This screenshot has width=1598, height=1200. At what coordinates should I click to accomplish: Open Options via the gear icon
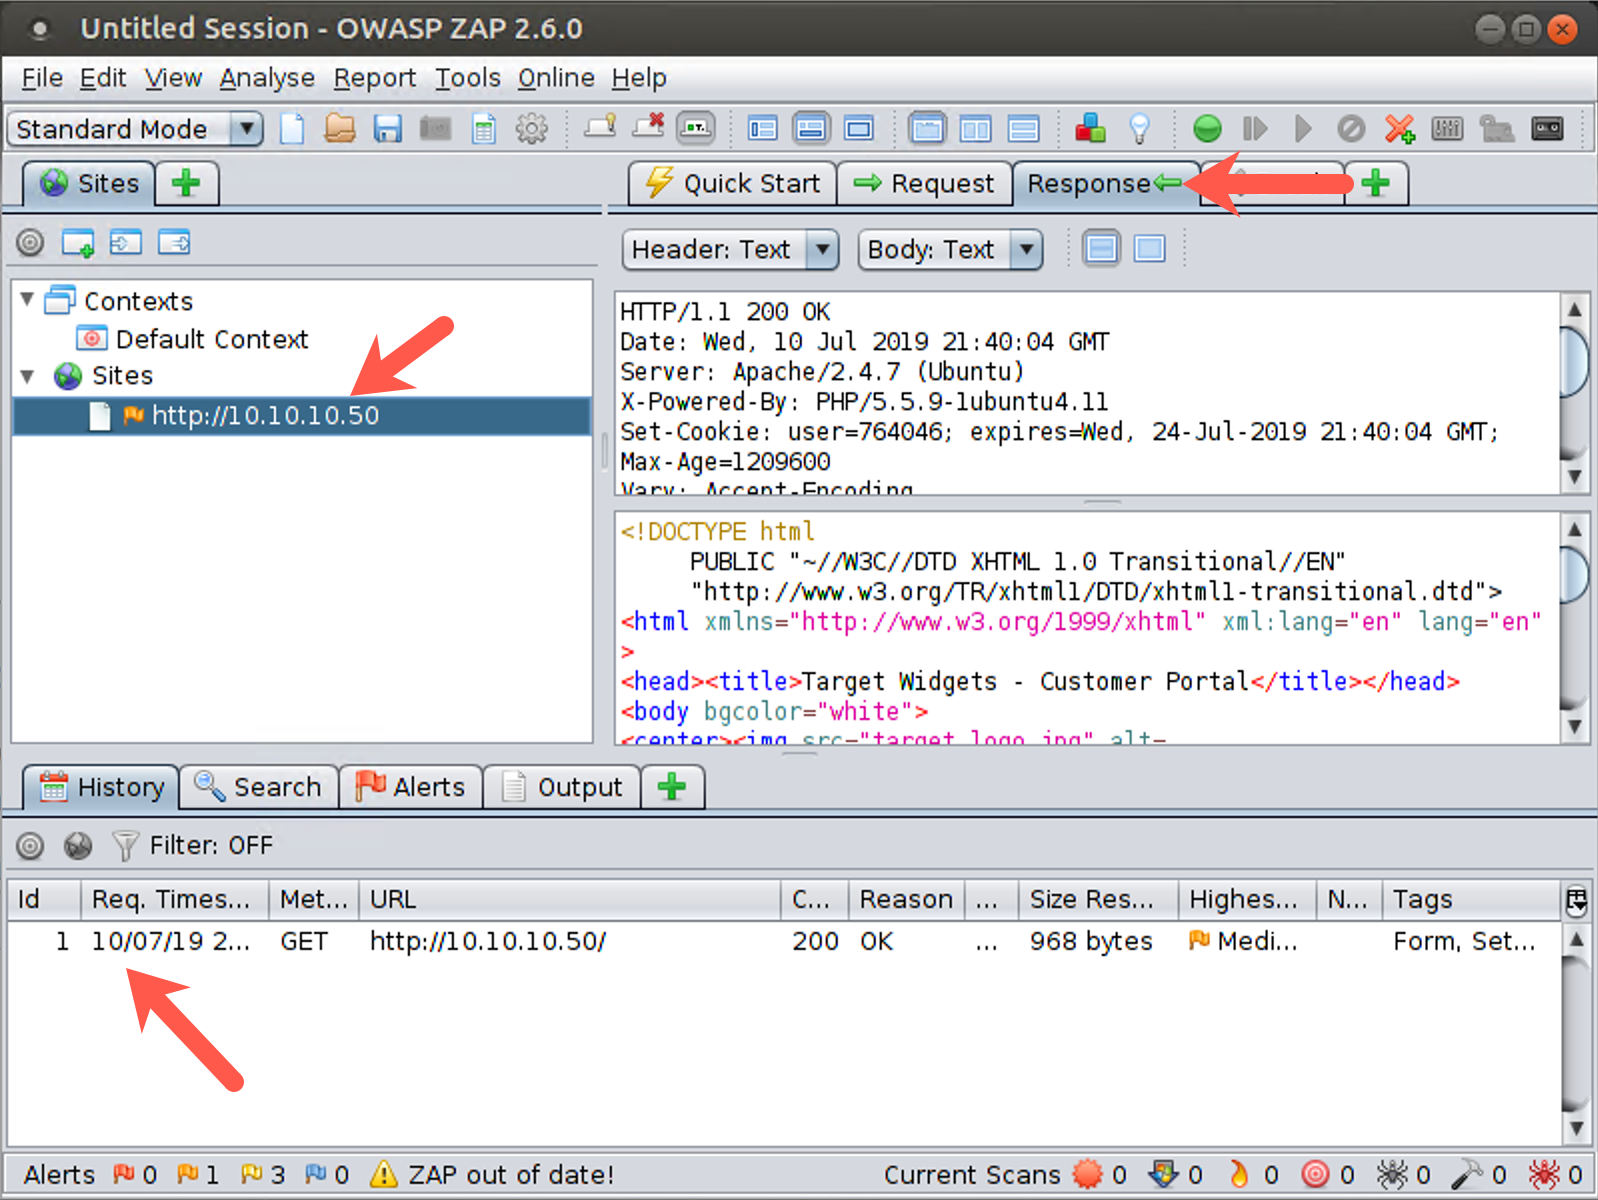click(x=532, y=129)
